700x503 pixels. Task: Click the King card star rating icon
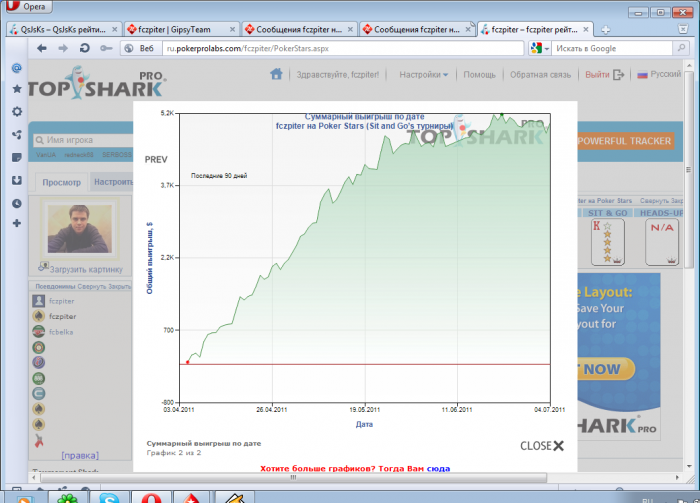(x=608, y=242)
